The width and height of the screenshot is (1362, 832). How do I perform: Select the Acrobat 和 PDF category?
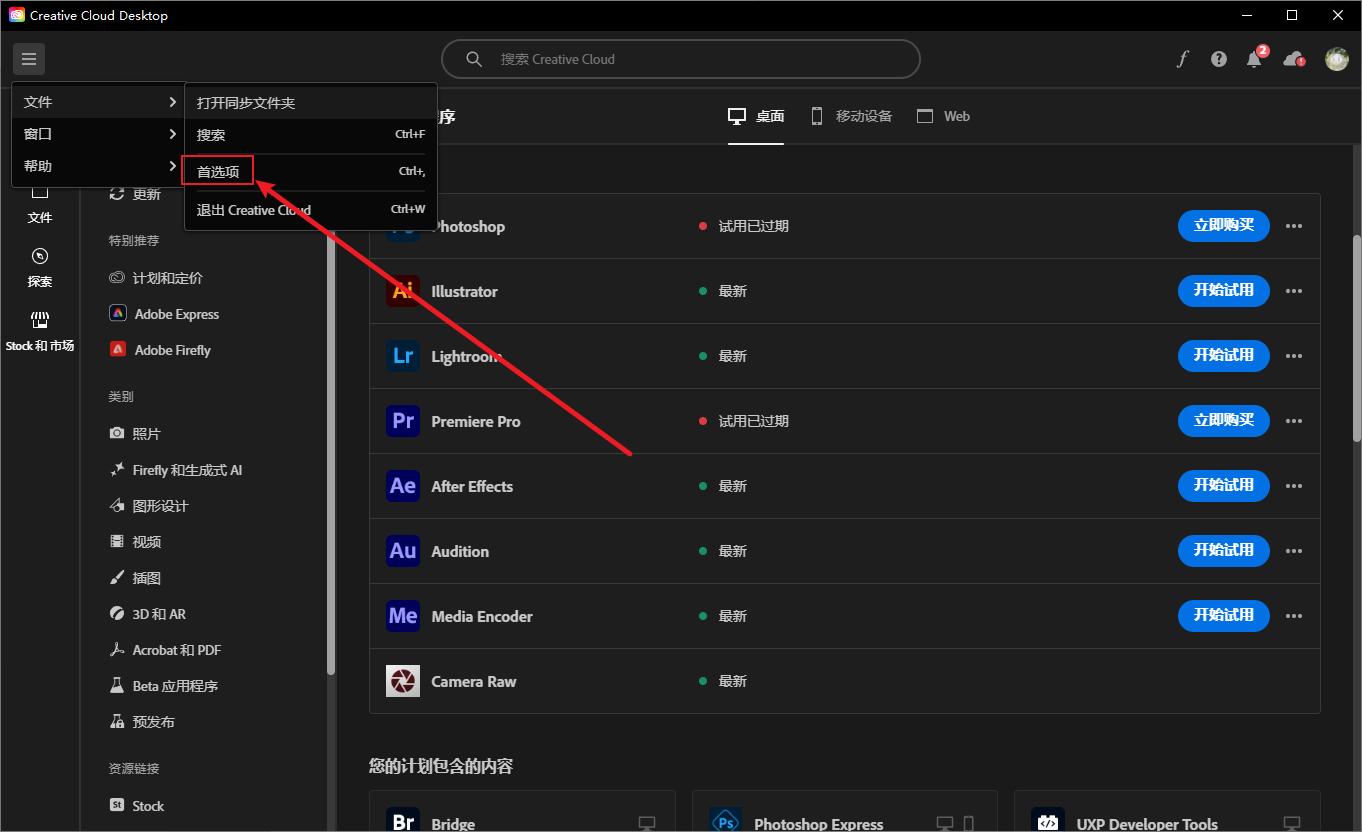(165, 650)
